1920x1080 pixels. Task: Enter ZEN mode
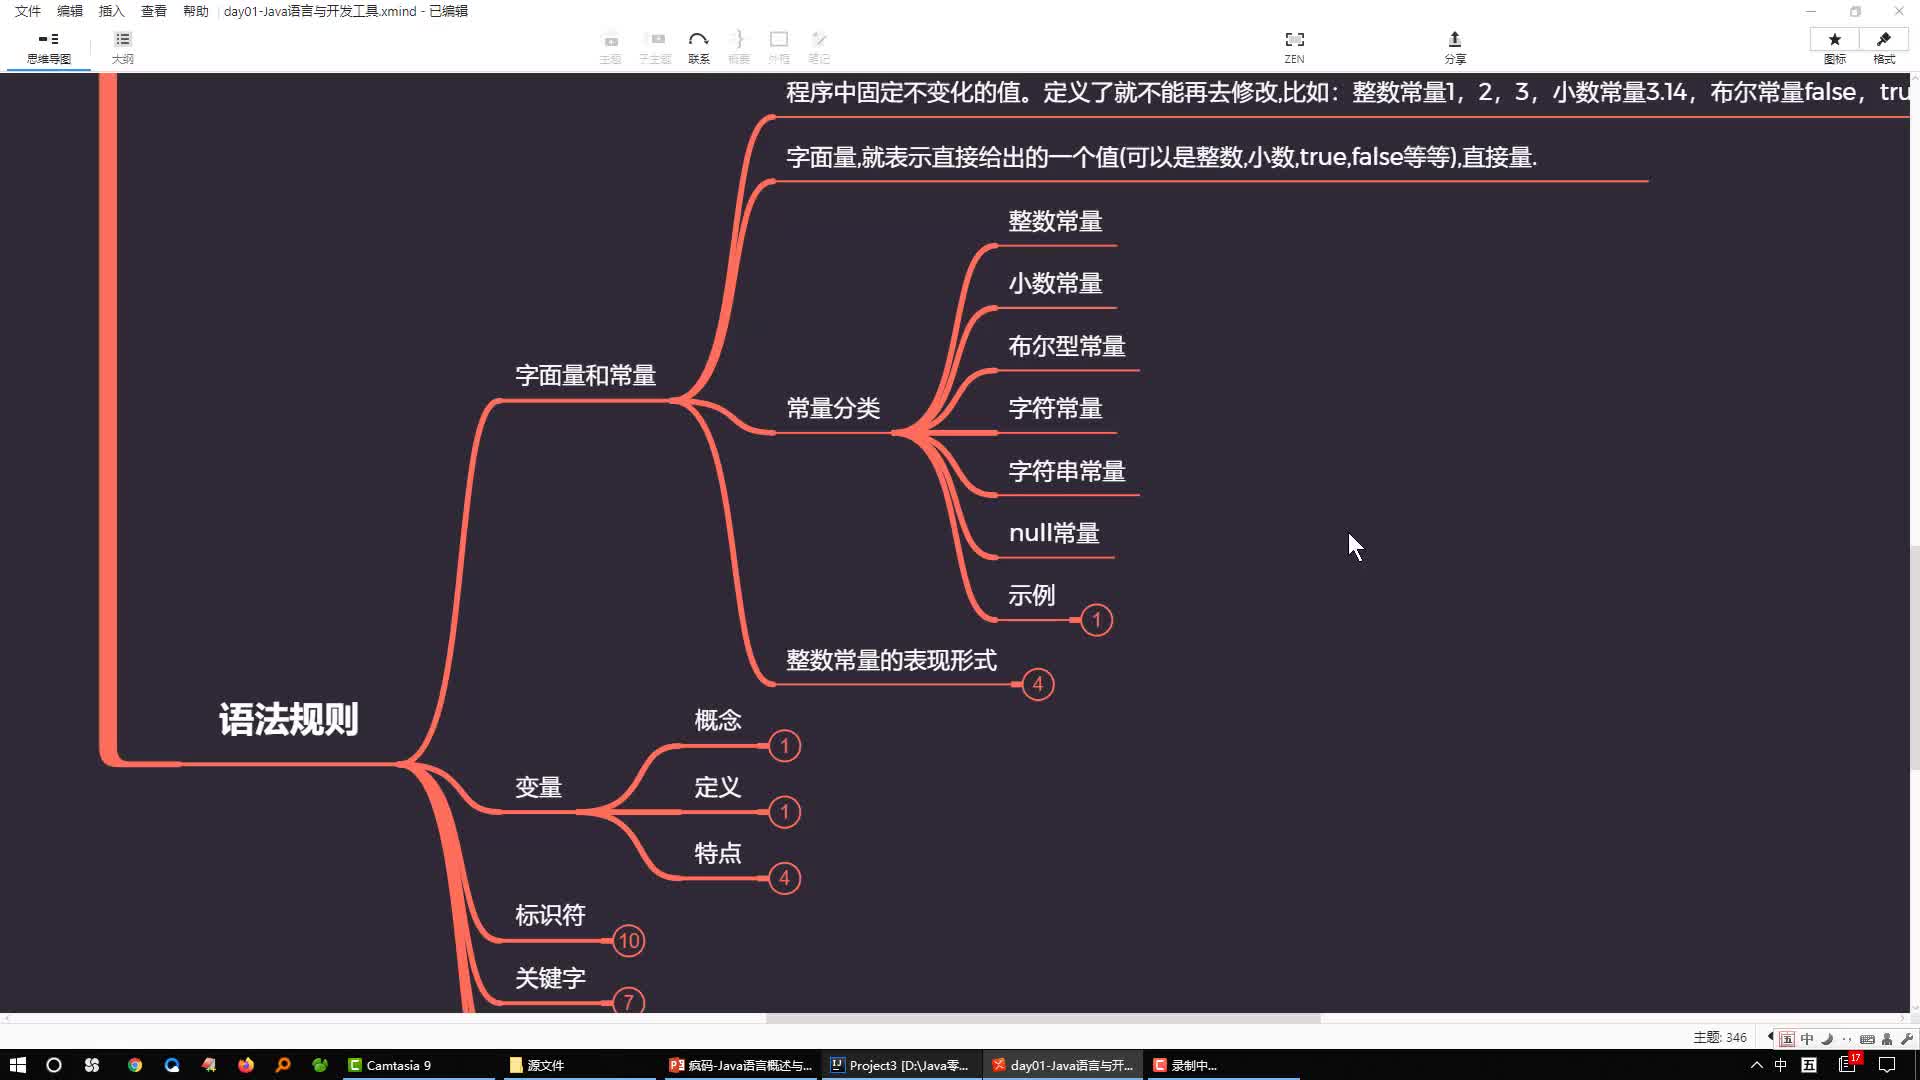point(1294,47)
